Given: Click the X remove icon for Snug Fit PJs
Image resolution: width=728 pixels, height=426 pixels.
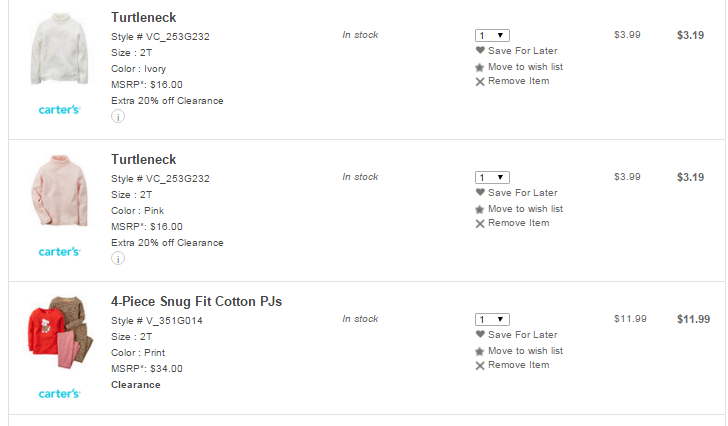Looking at the screenshot, I should coord(480,366).
